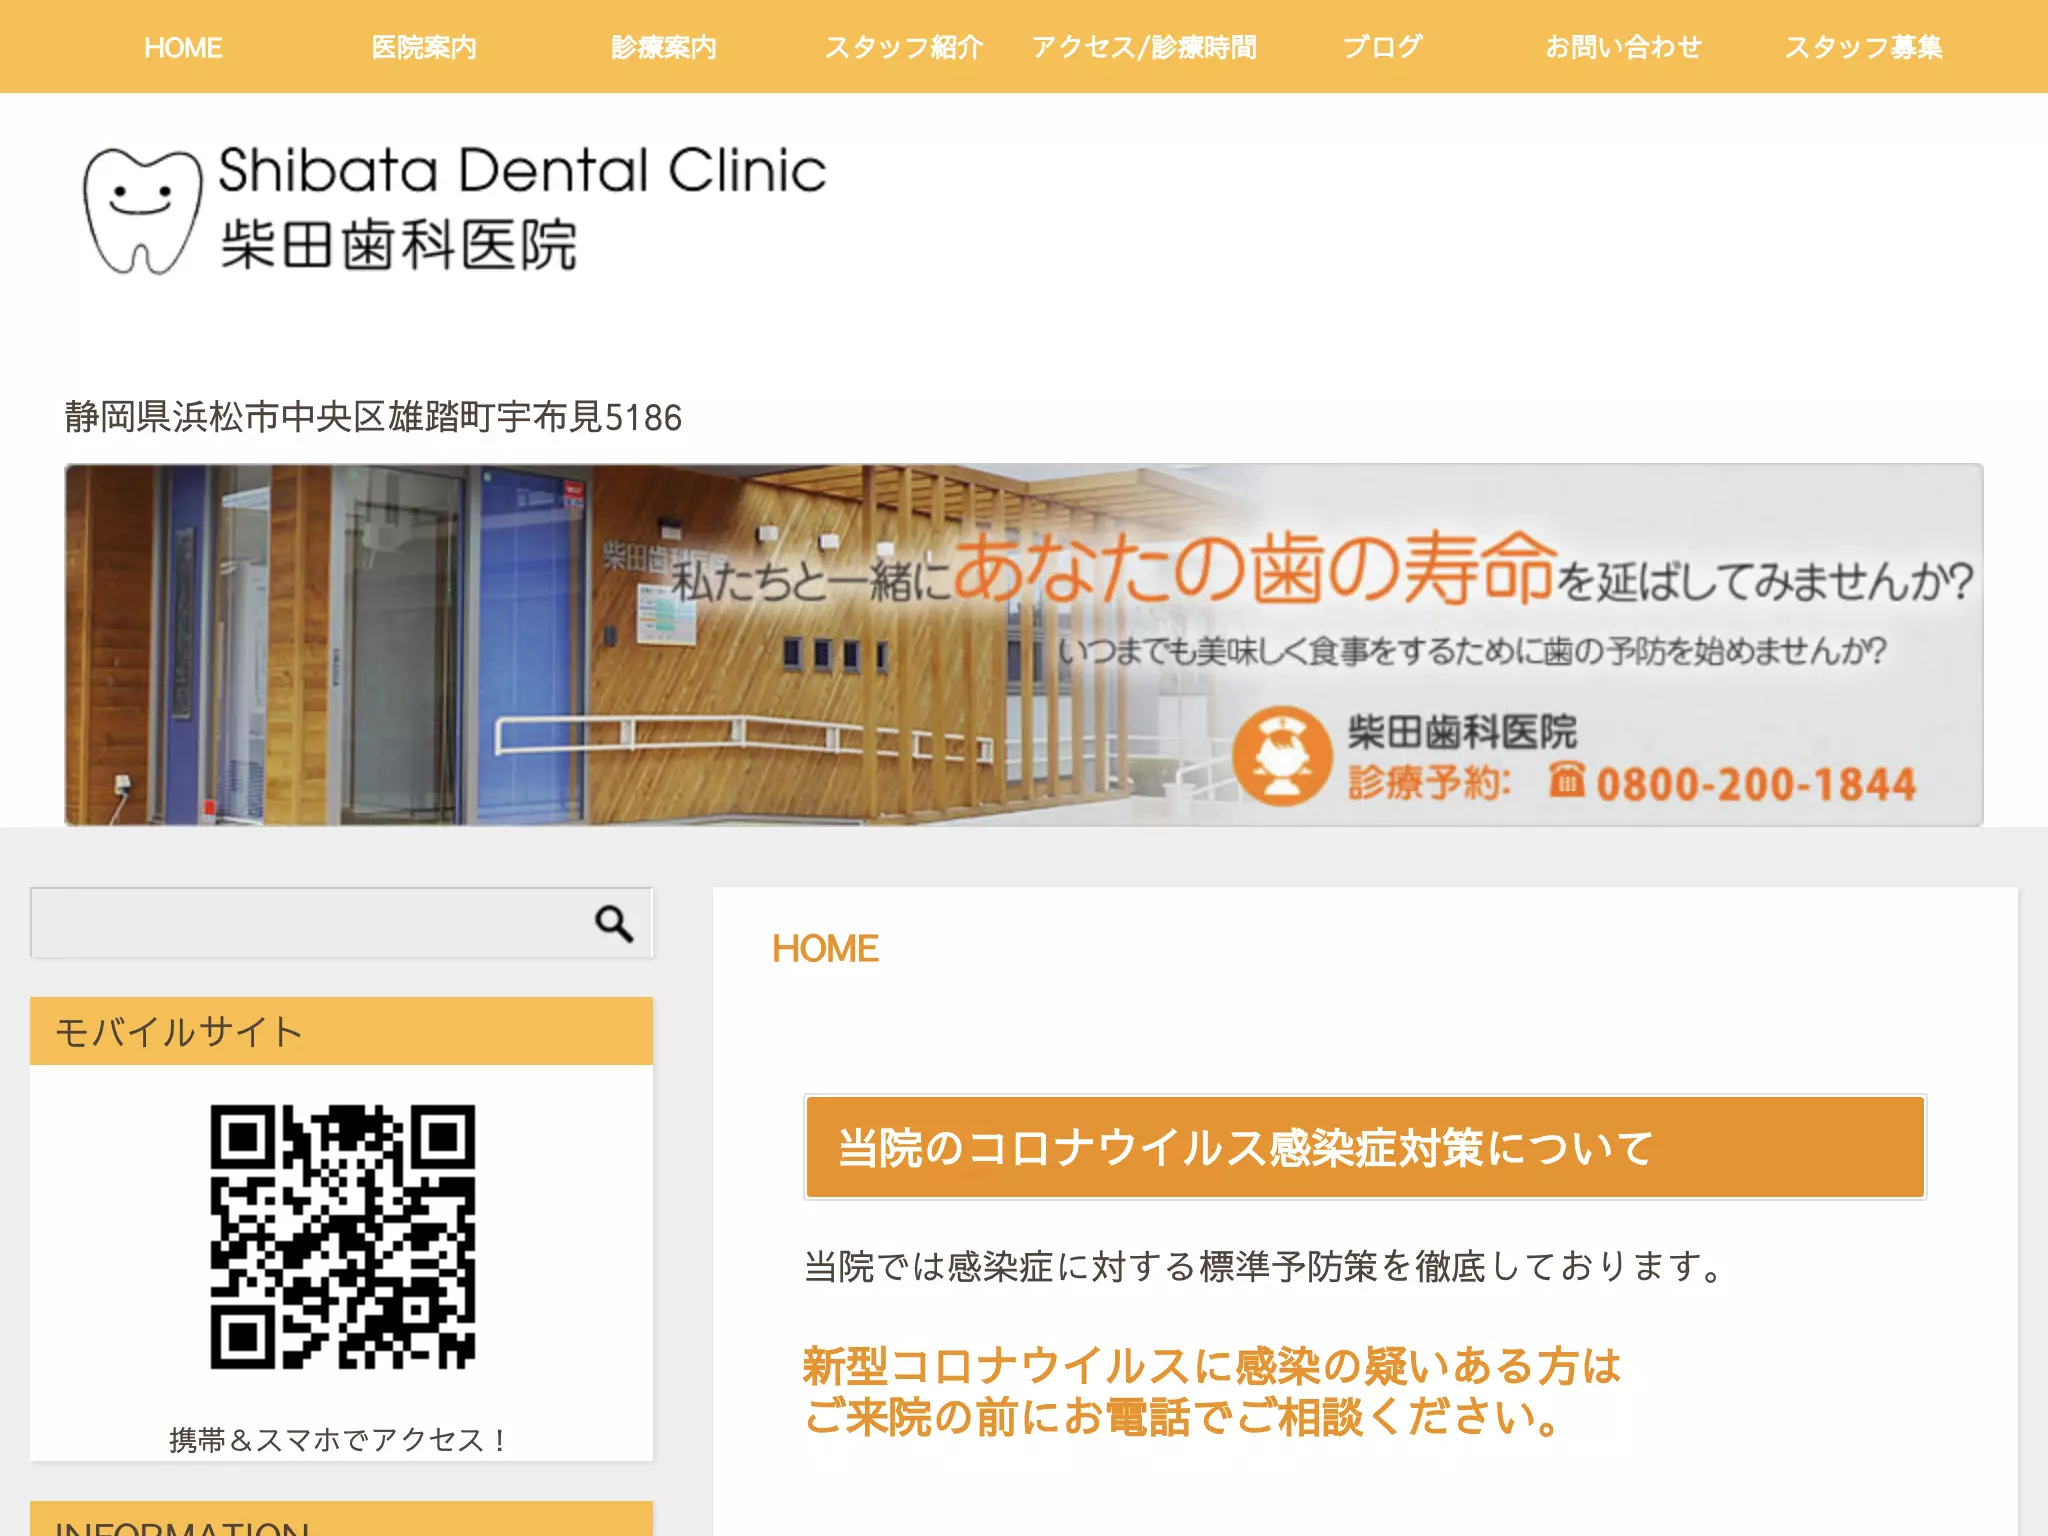Visit the ブログ menu link
This screenshot has width=2048, height=1536.
pos(1383,47)
